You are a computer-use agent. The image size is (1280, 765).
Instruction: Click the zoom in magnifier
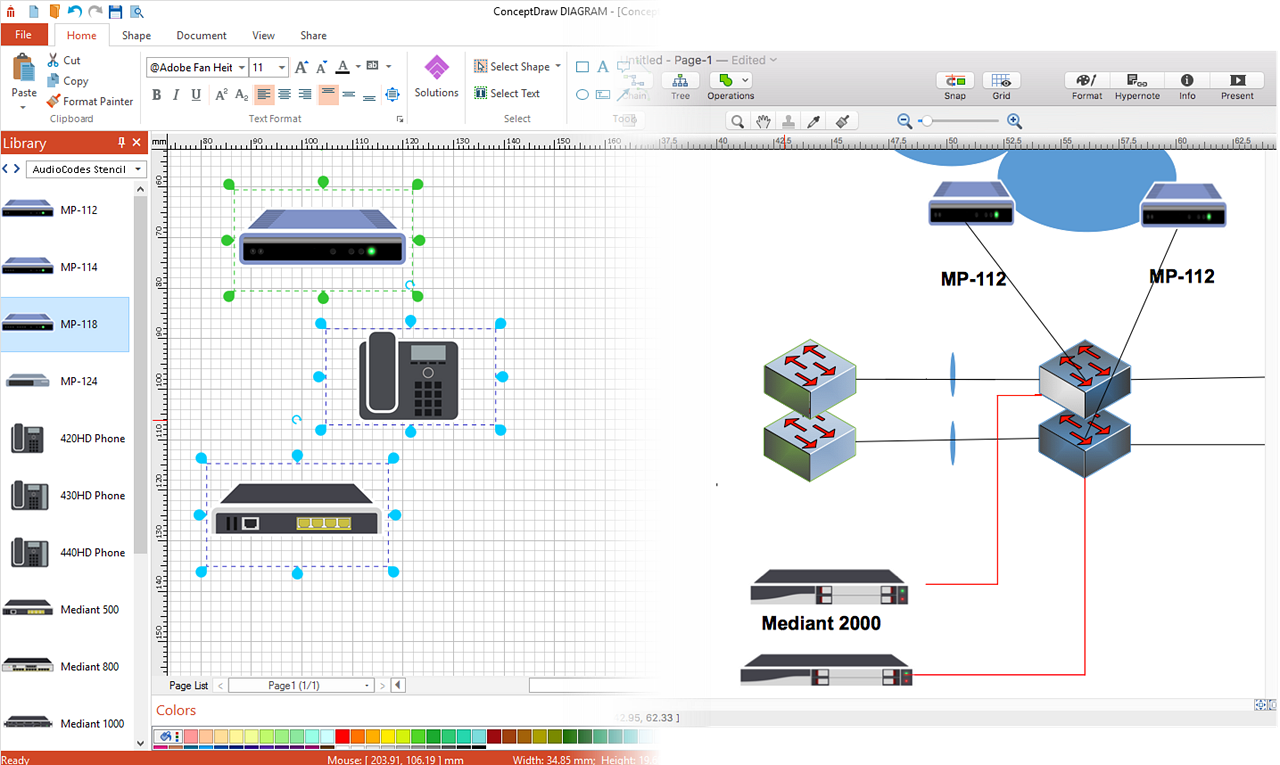(1014, 121)
